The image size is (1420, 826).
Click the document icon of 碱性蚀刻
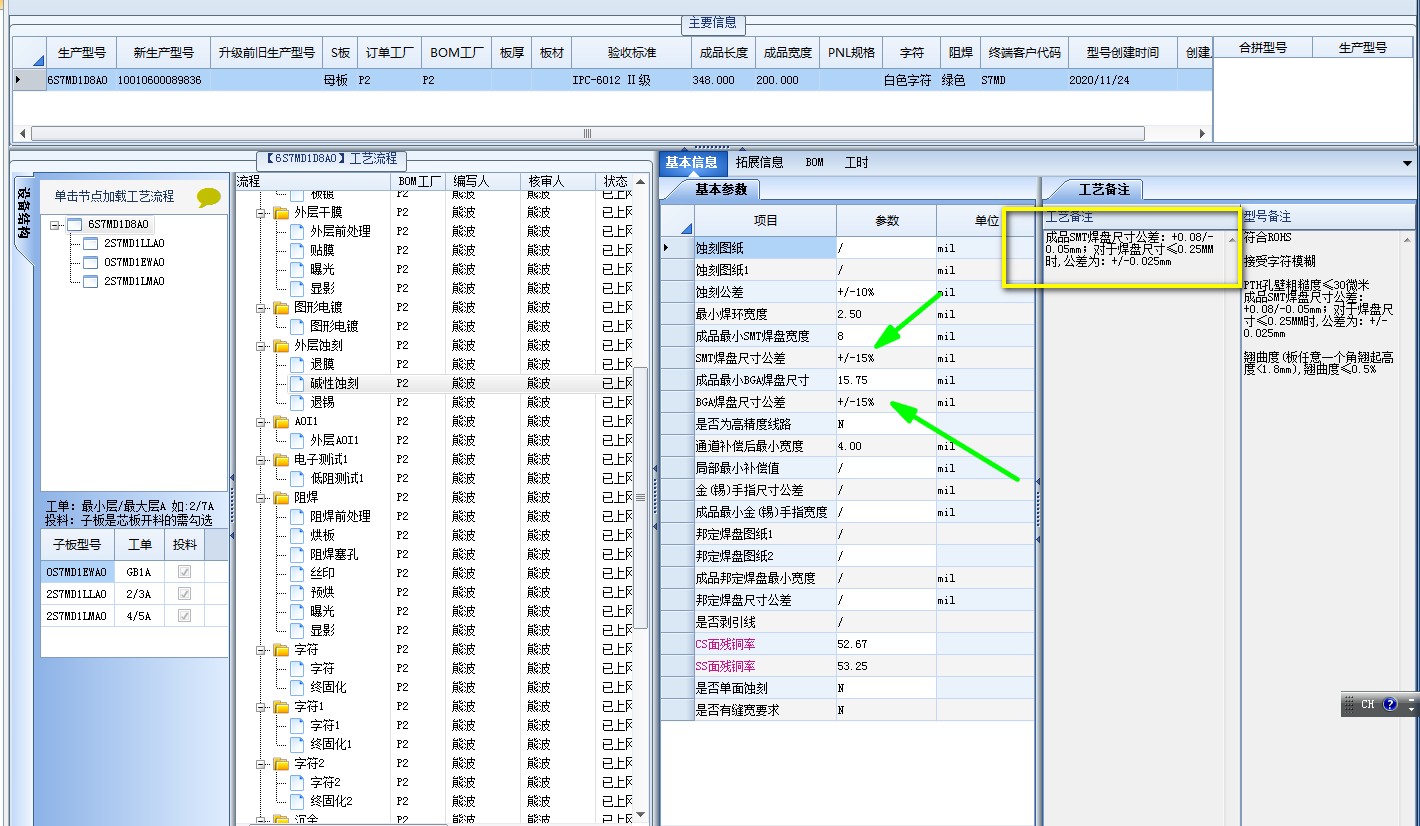297,384
